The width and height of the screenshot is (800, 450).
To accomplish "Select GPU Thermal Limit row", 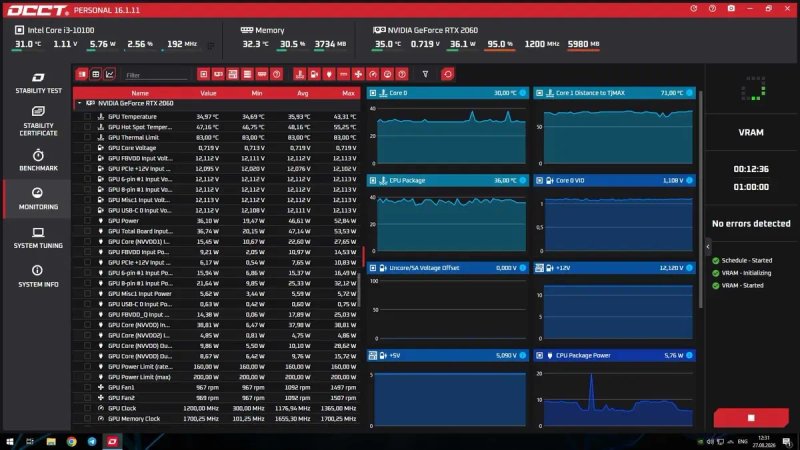I will (216, 137).
